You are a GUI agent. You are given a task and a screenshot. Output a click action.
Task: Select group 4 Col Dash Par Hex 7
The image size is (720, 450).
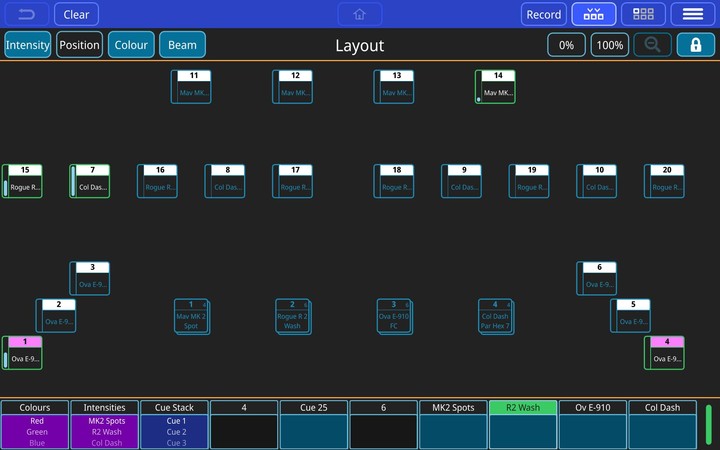pyautogui.click(x=495, y=316)
